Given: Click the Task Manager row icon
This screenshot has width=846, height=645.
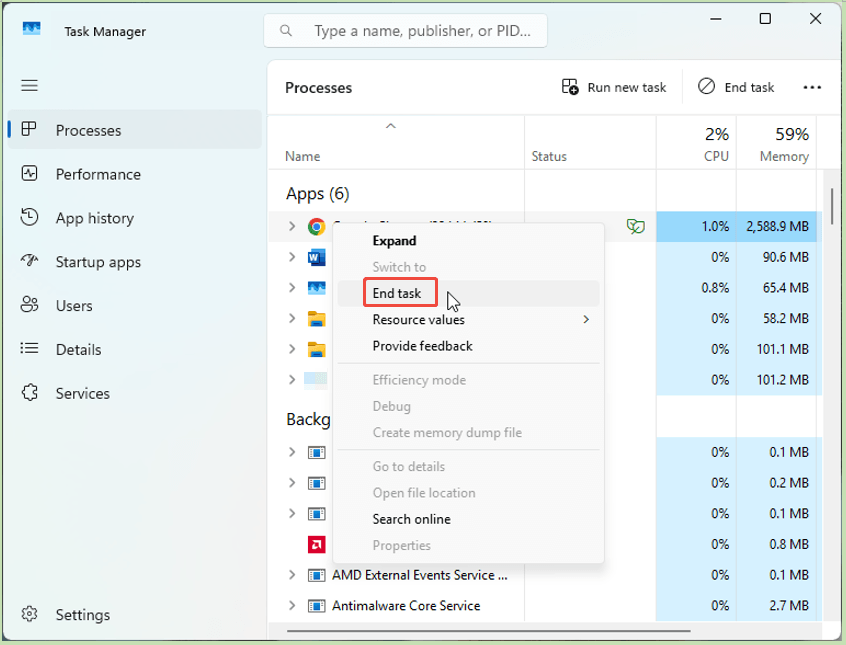Looking at the screenshot, I should [317, 288].
